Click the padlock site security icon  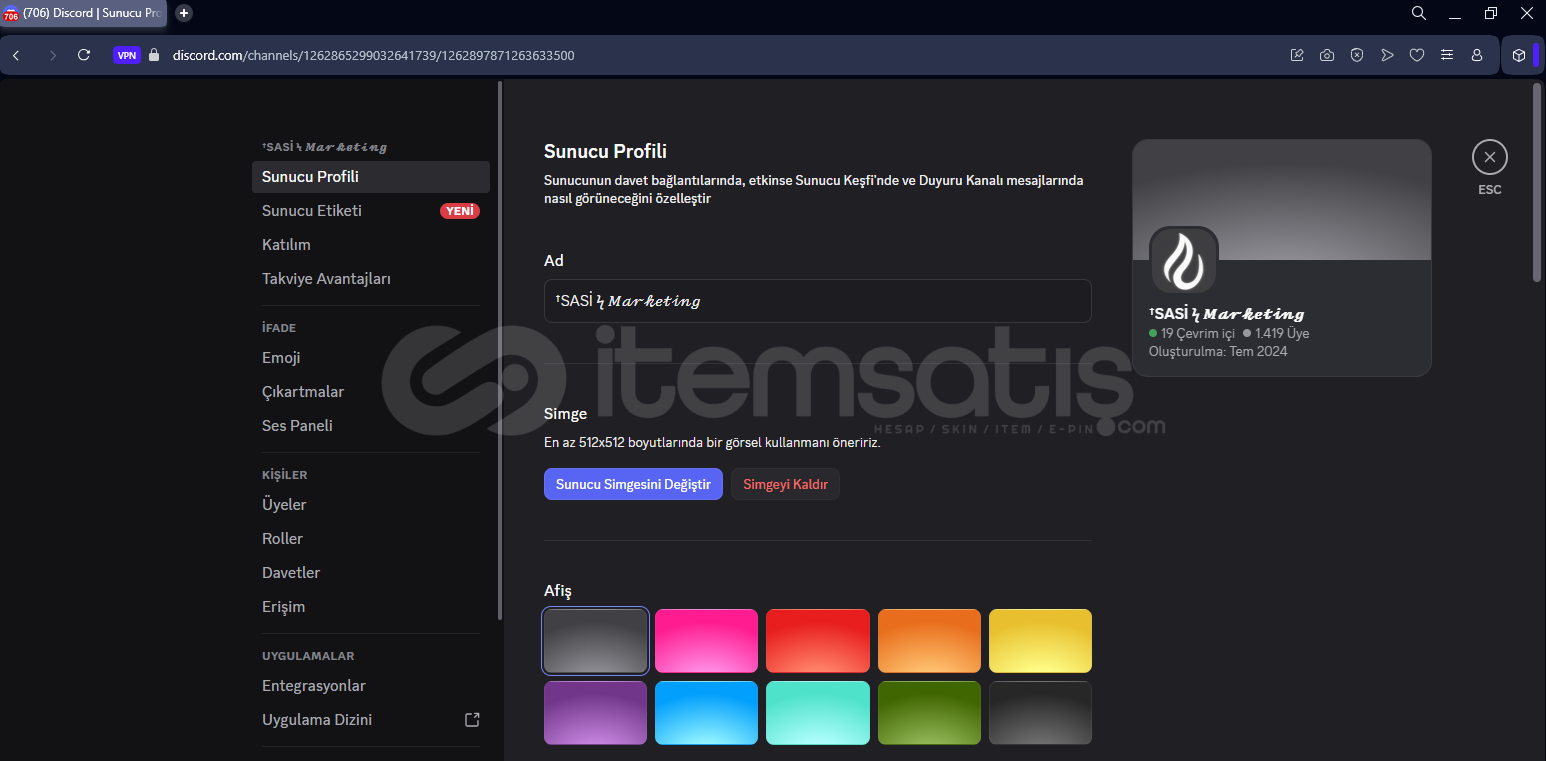154,55
